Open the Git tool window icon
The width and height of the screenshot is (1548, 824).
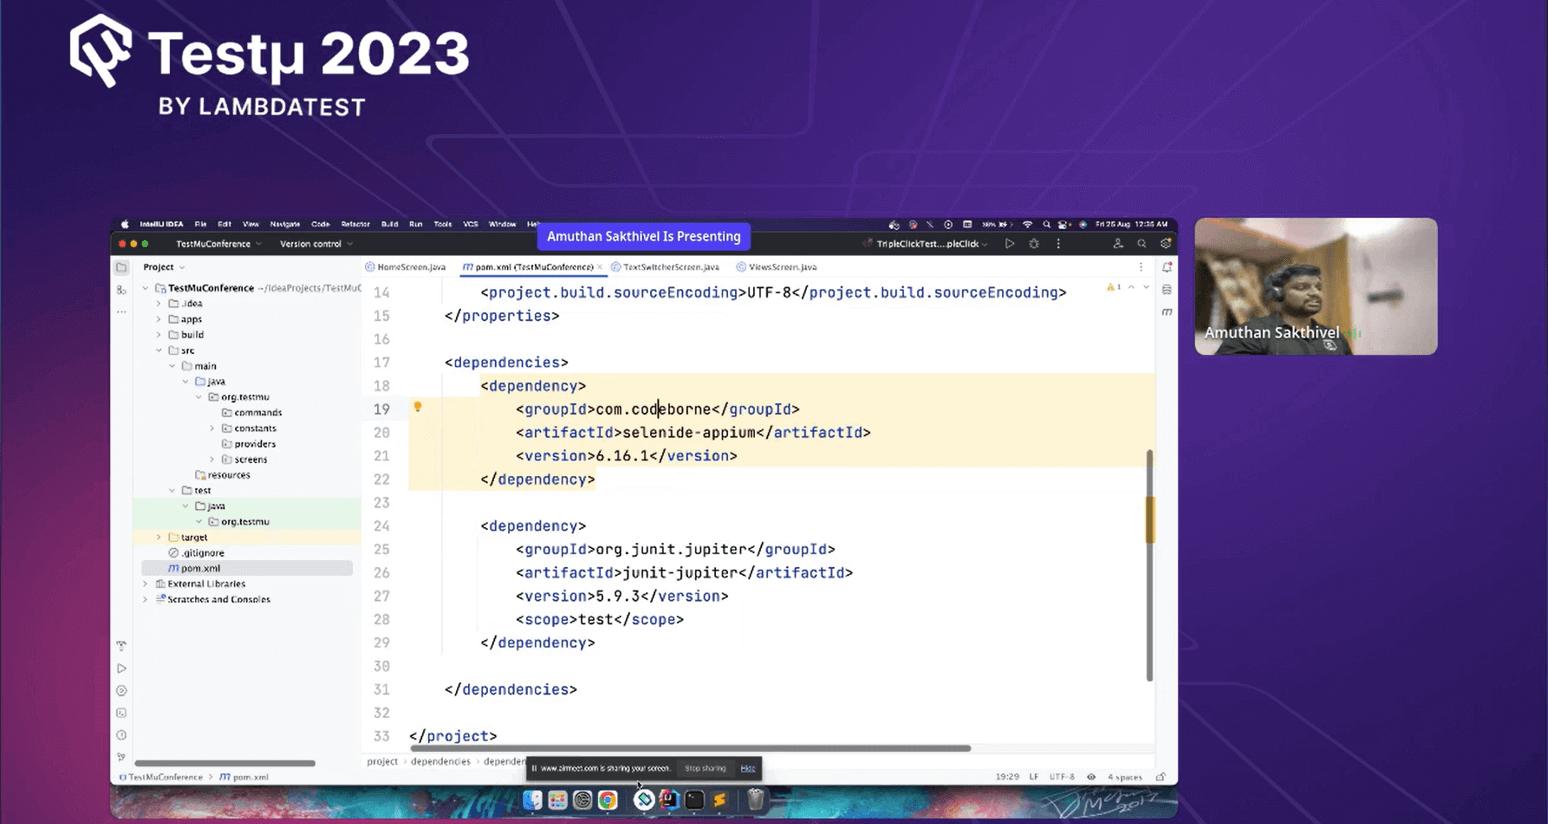point(121,757)
